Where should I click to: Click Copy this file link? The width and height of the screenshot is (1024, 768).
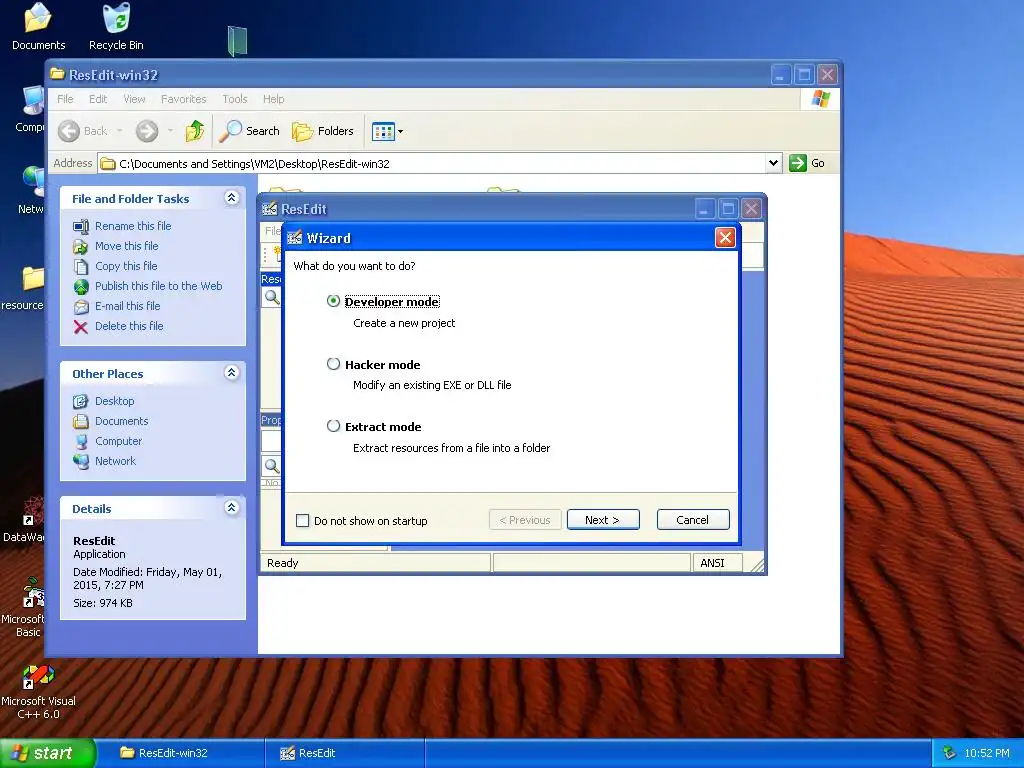pos(126,266)
